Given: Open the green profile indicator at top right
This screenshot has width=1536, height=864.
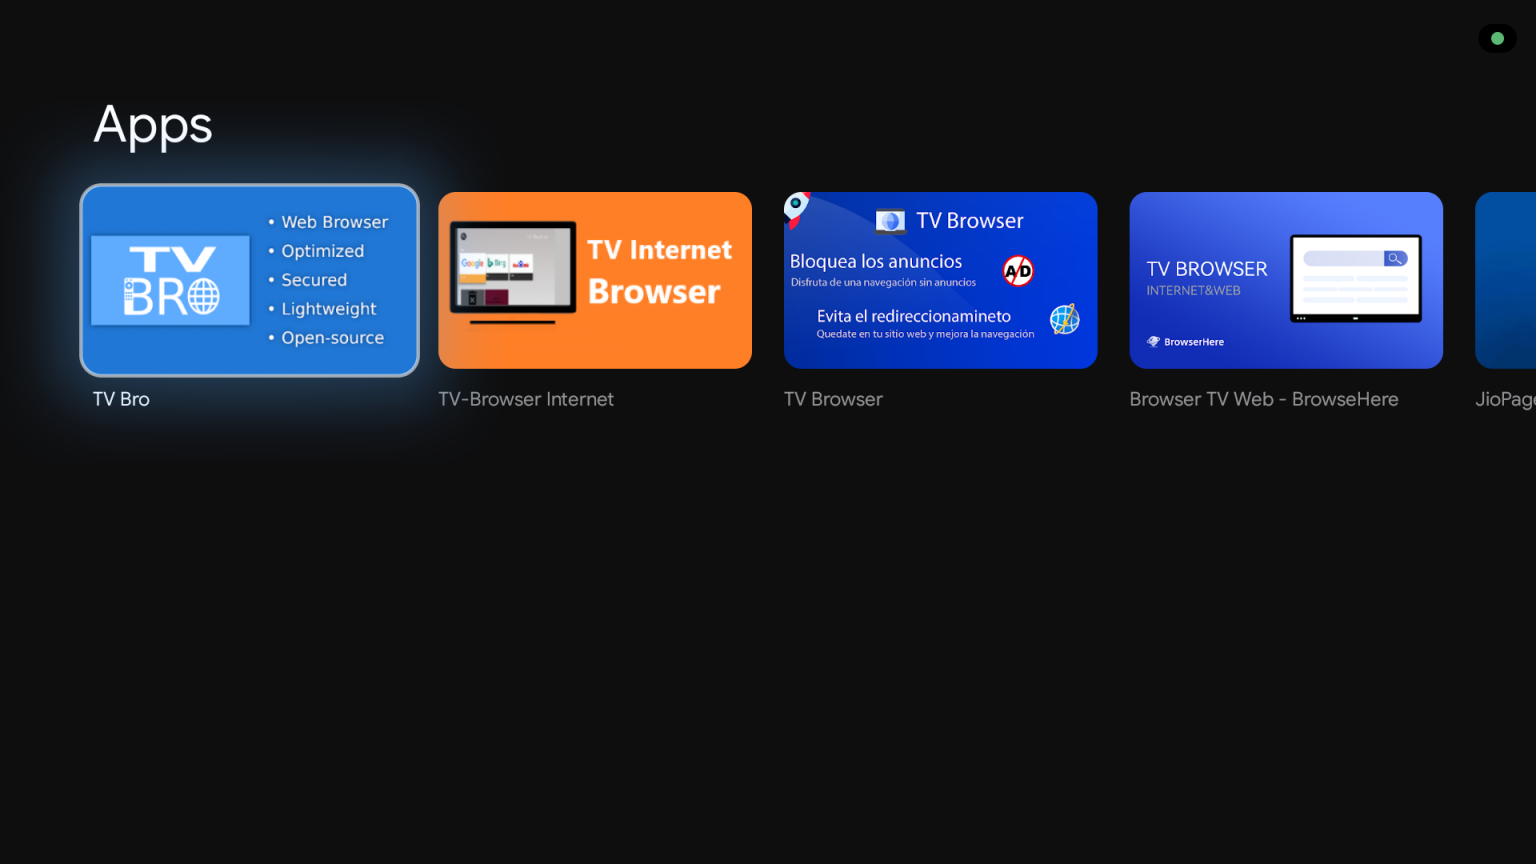Looking at the screenshot, I should pos(1497,38).
